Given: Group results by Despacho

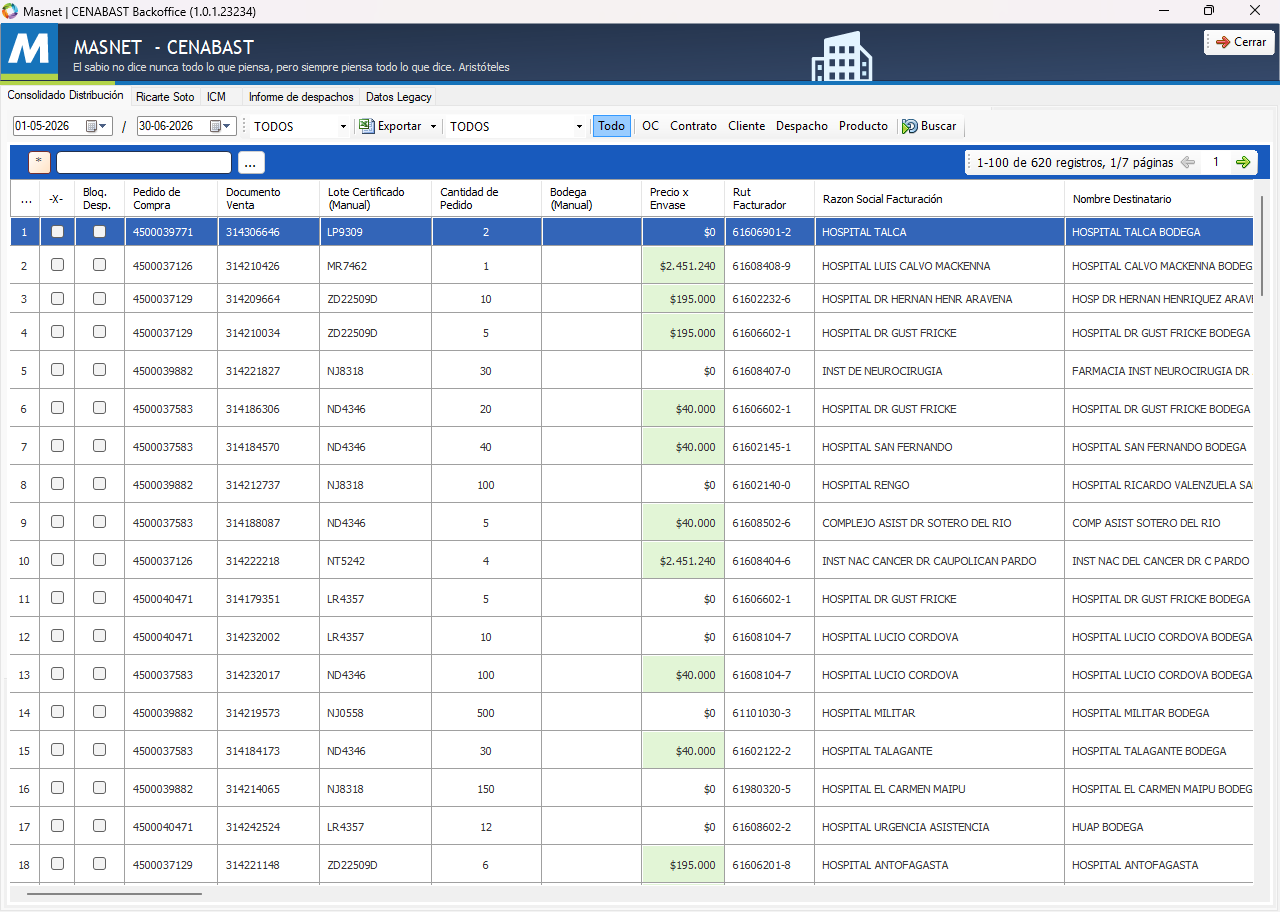Looking at the screenshot, I should (802, 126).
